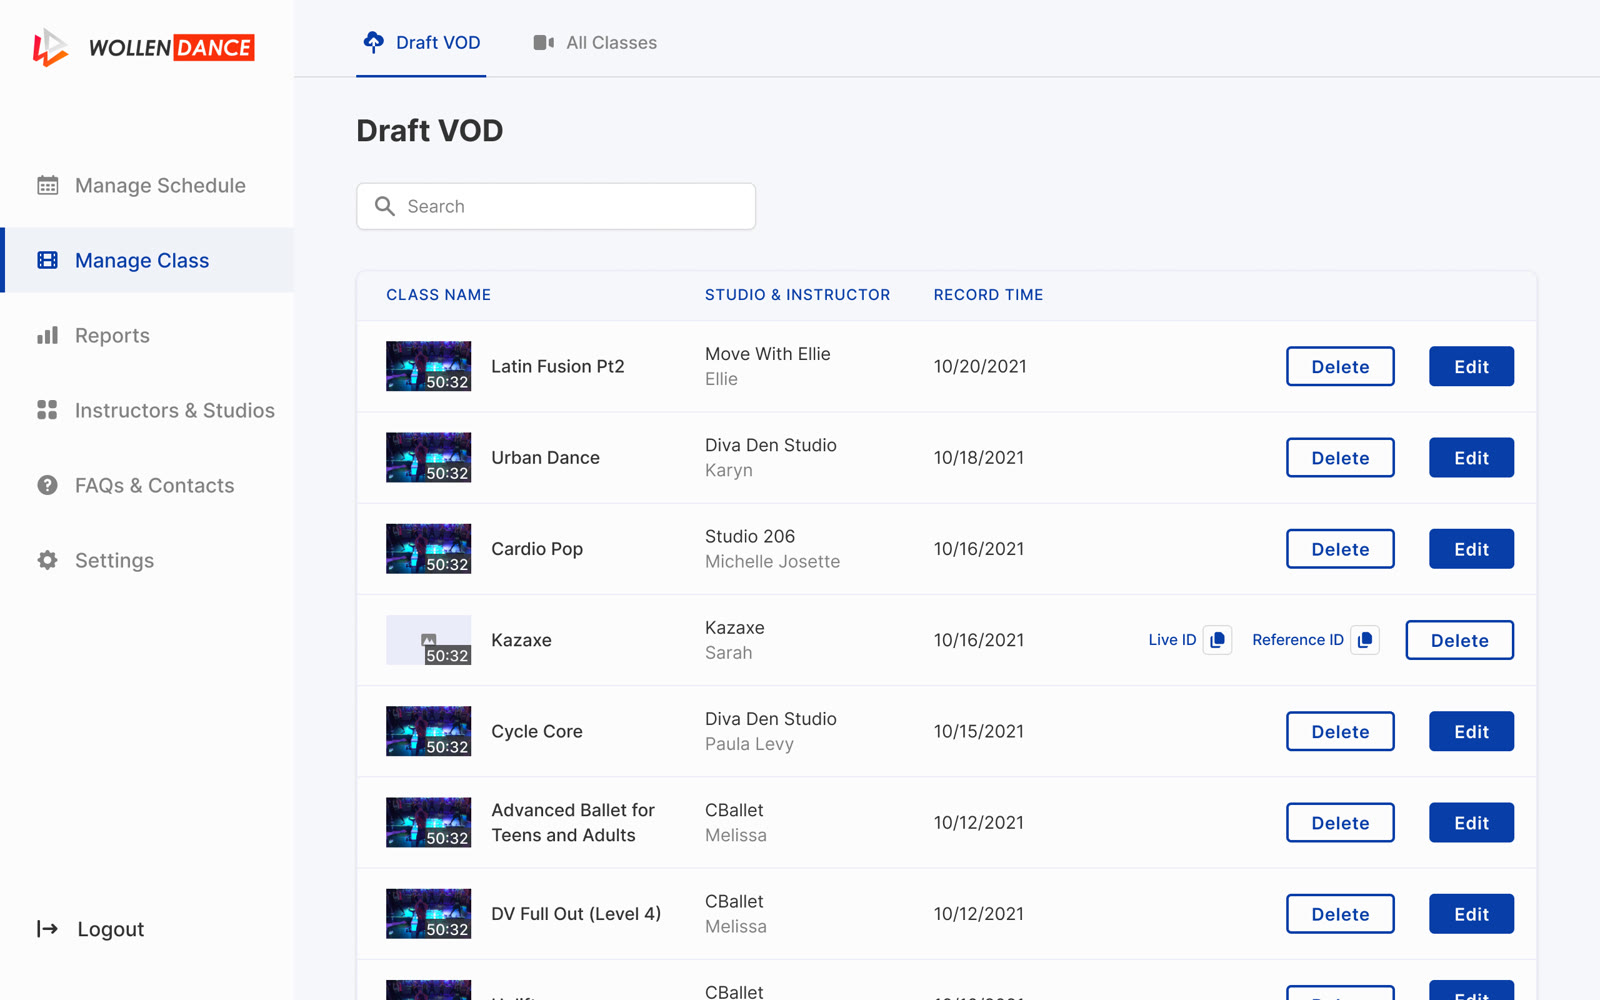Viewport: 1600px width, 1000px height.
Task: Click the search magnifier icon
Action: [385, 206]
